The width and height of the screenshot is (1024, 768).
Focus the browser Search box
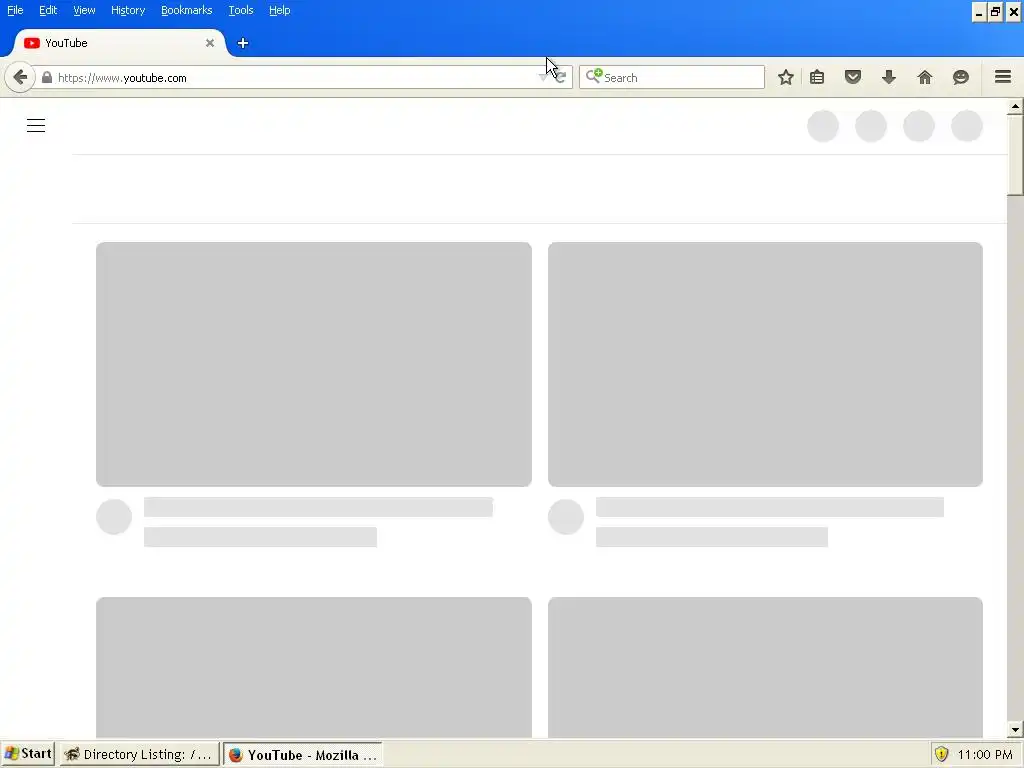(671, 77)
